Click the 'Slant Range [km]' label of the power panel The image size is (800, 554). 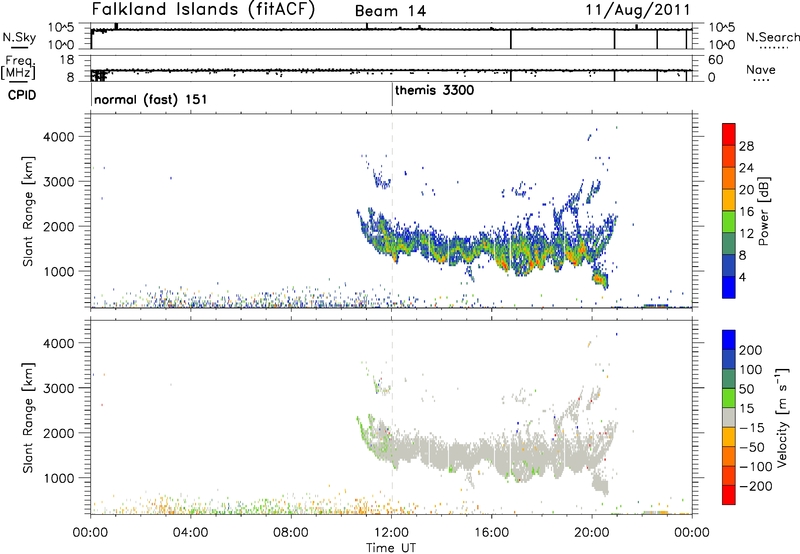pyautogui.click(x=28, y=211)
